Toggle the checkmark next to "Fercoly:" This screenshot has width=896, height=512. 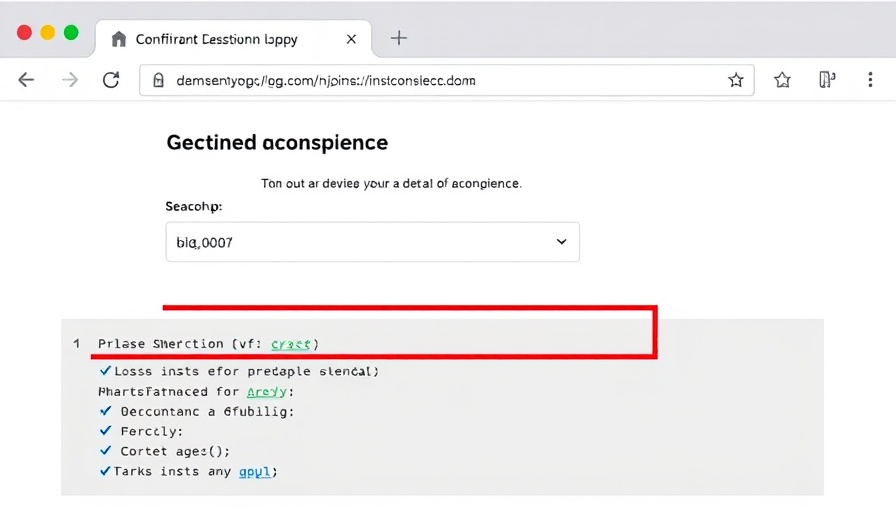105,431
